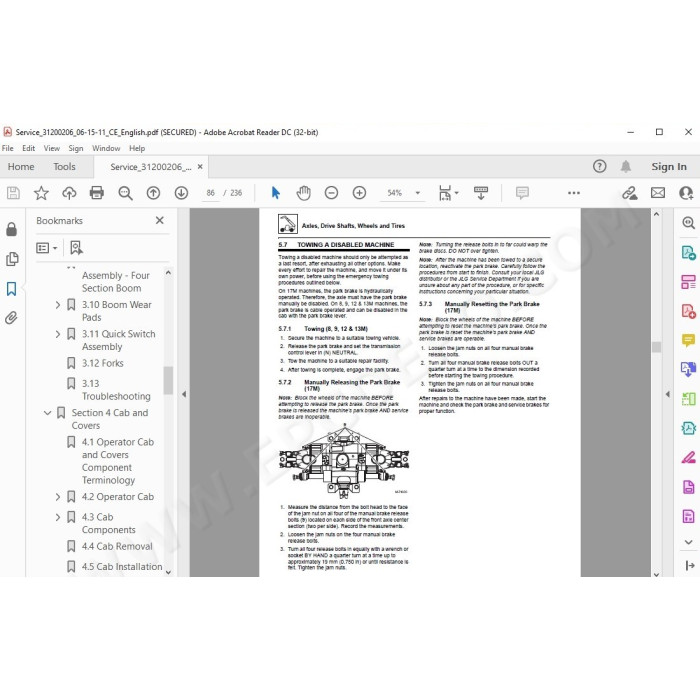Open the Fill & Sign pen tool
700x700 pixels.
(688, 457)
